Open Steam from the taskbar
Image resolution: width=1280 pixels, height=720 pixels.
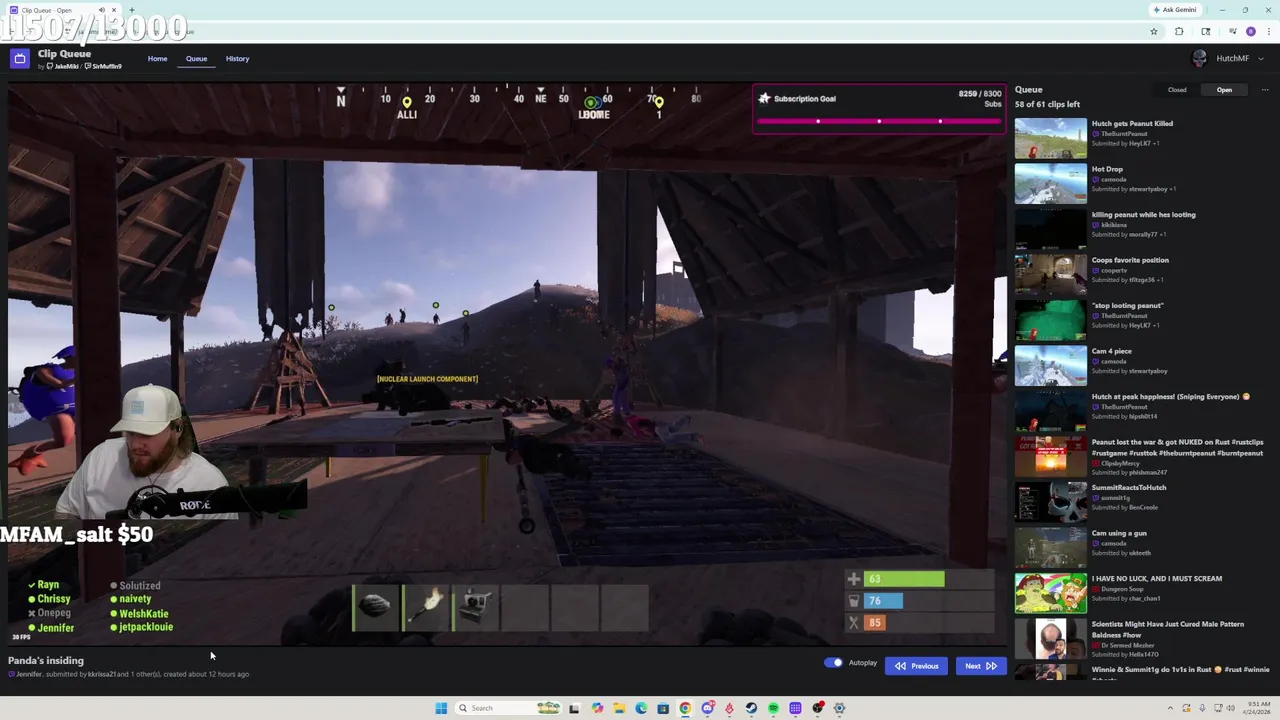click(751, 708)
